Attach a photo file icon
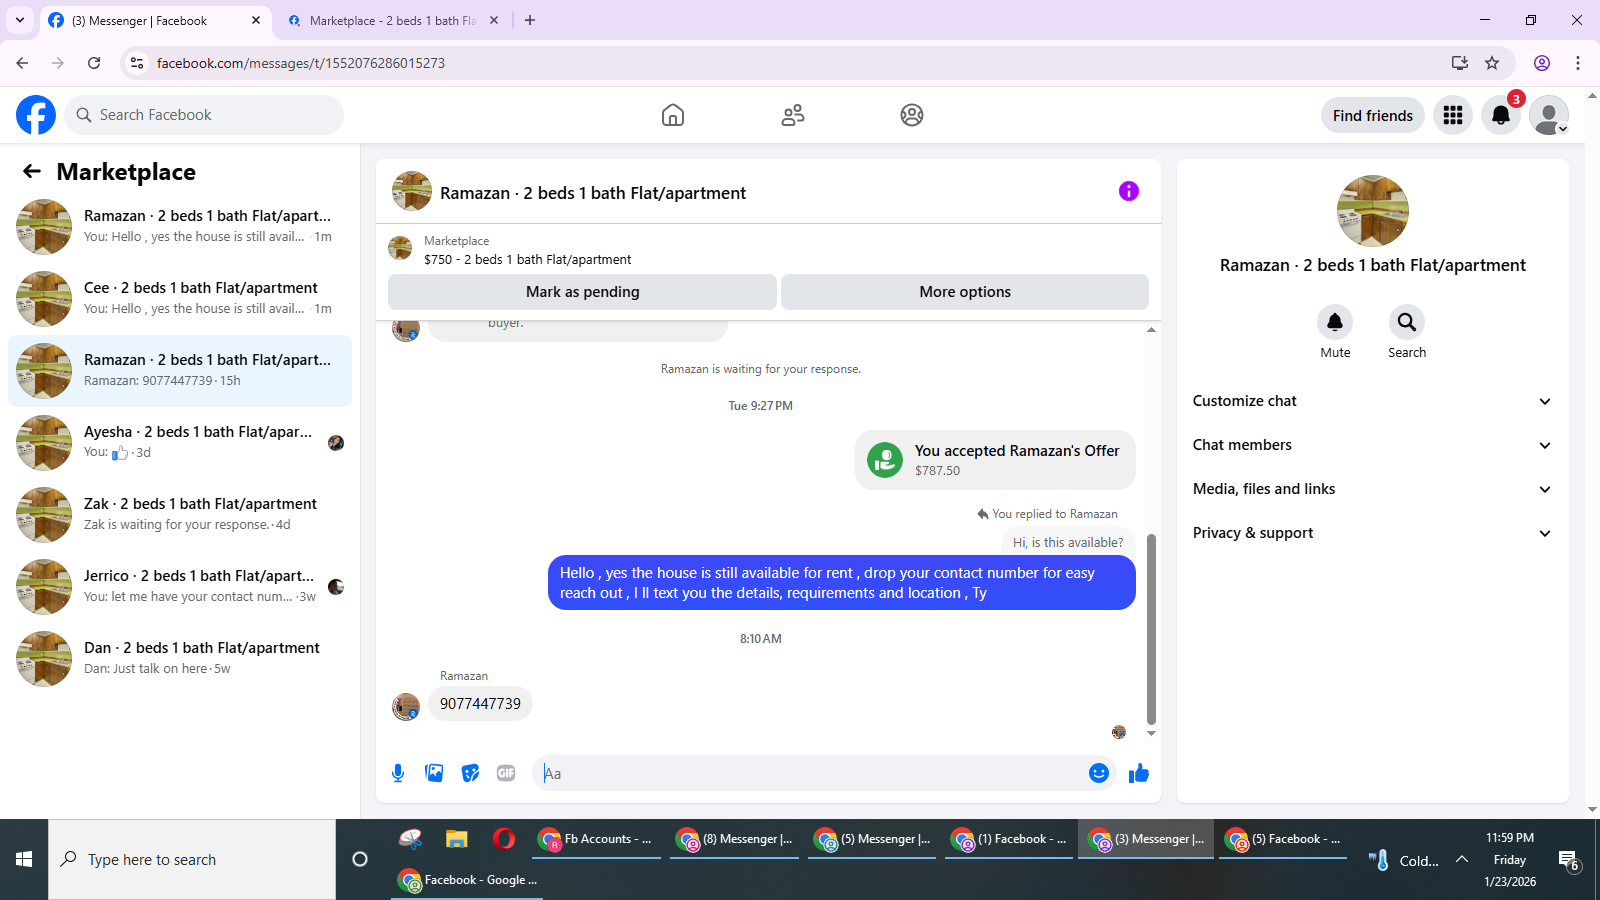Image resolution: width=1600 pixels, height=900 pixels. point(434,773)
